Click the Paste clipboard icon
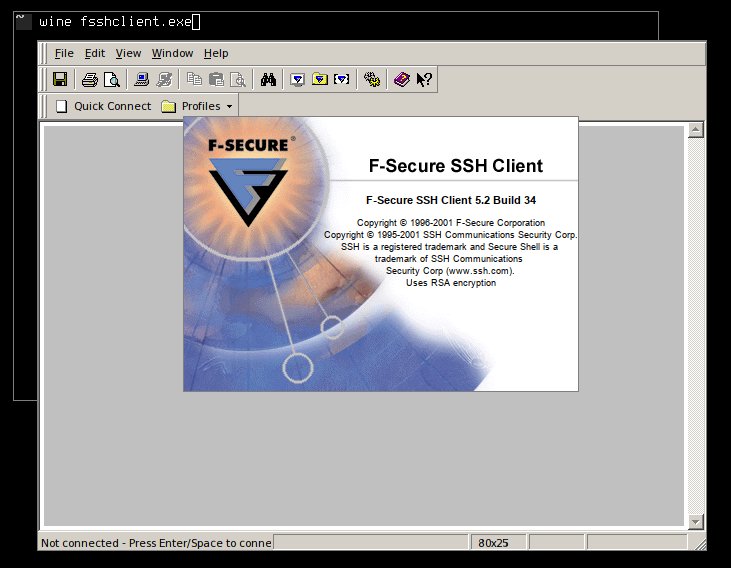The image size is (731, 568). click(216, 79)
